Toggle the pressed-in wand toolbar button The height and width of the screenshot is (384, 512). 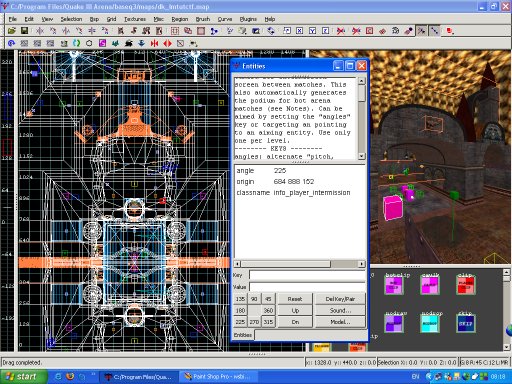coord(422,31)
